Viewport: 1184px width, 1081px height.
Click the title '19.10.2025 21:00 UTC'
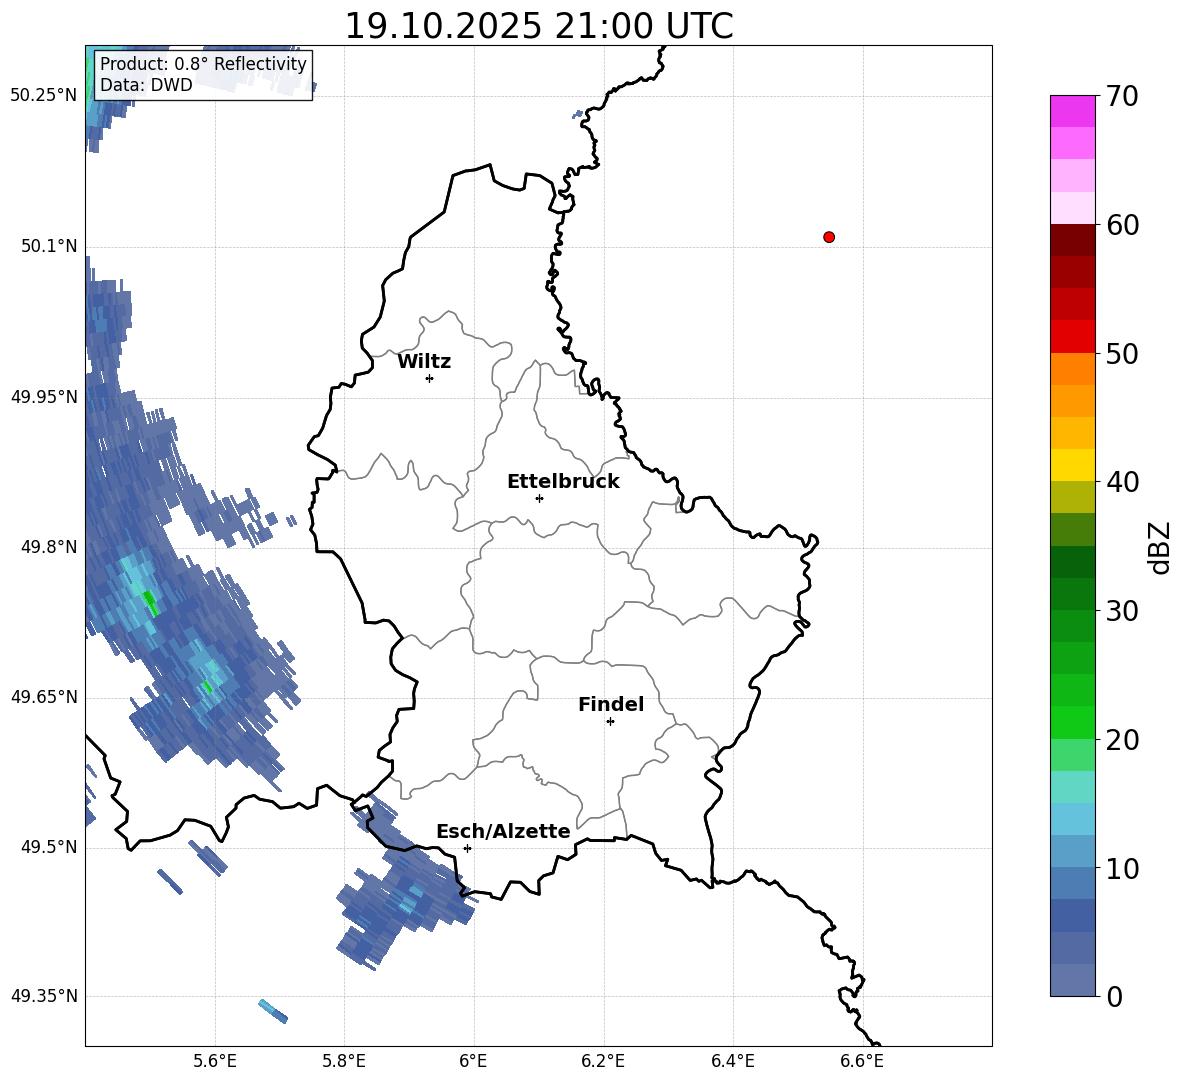538,26
